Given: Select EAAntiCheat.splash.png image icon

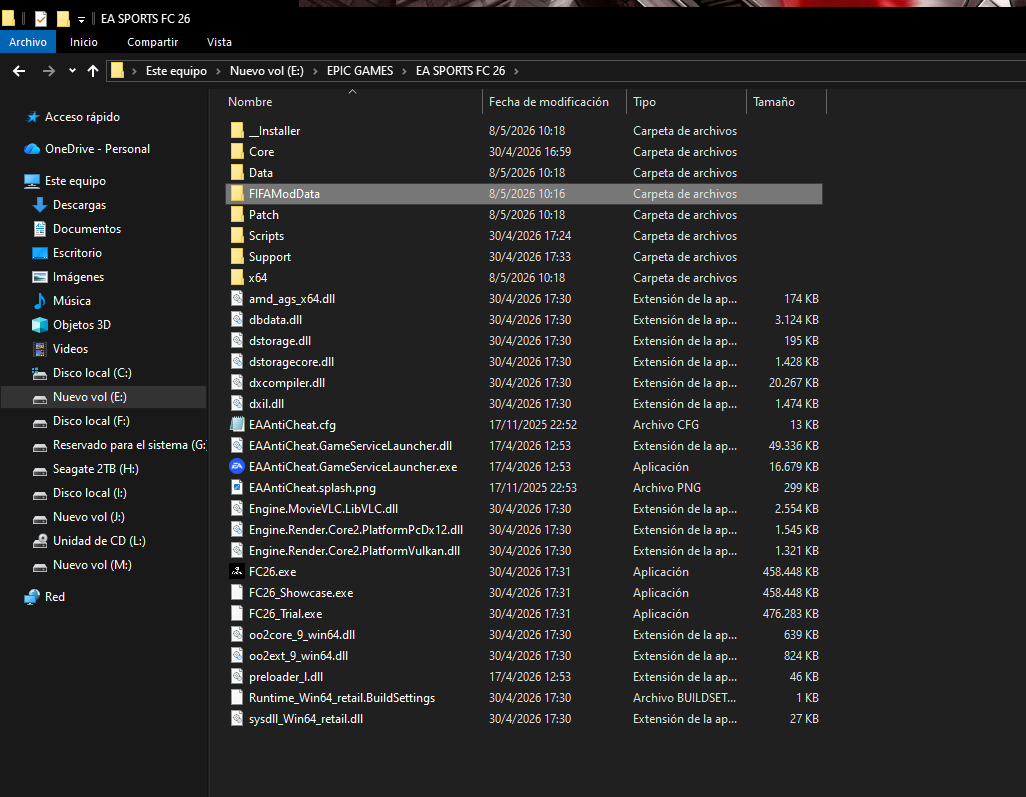Looking at the screenshot, I should [238, 487].
